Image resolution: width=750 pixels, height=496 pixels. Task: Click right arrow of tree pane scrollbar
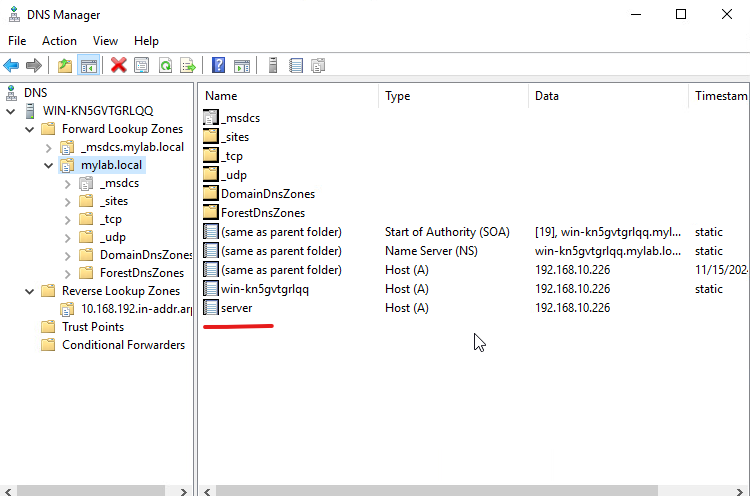184,491
